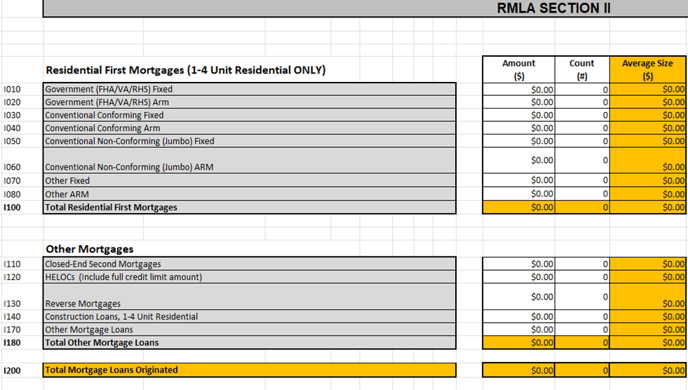Click Amount cell for Closed-End Second Mortgages
The image size is (688, 390).
[519, 264]
